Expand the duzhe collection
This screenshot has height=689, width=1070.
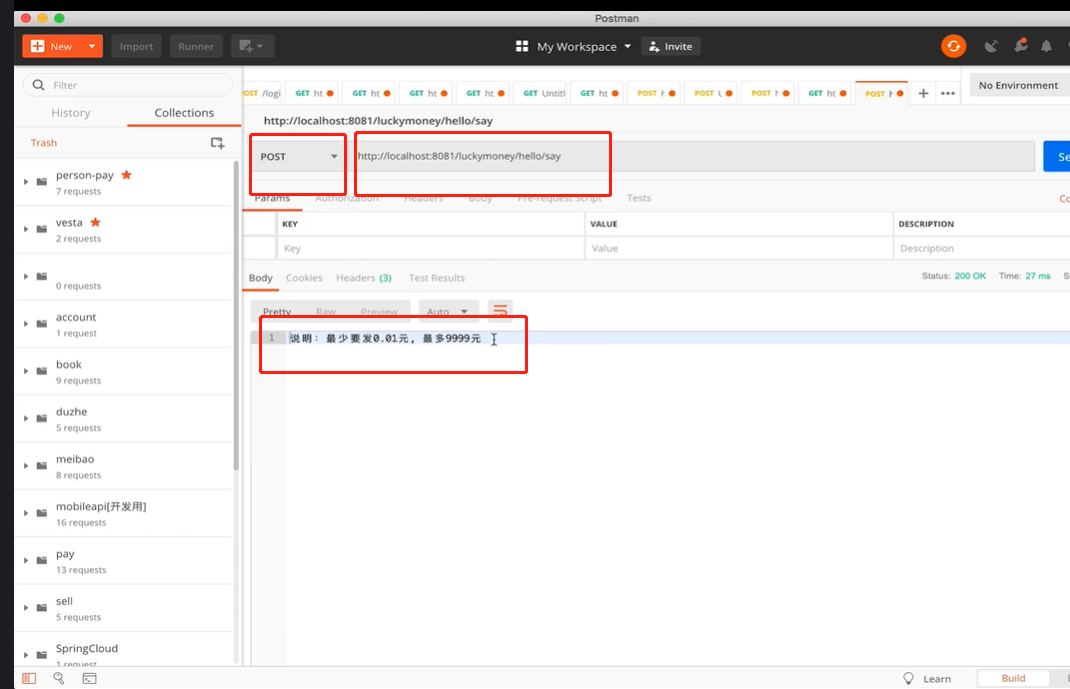[26, 418]
